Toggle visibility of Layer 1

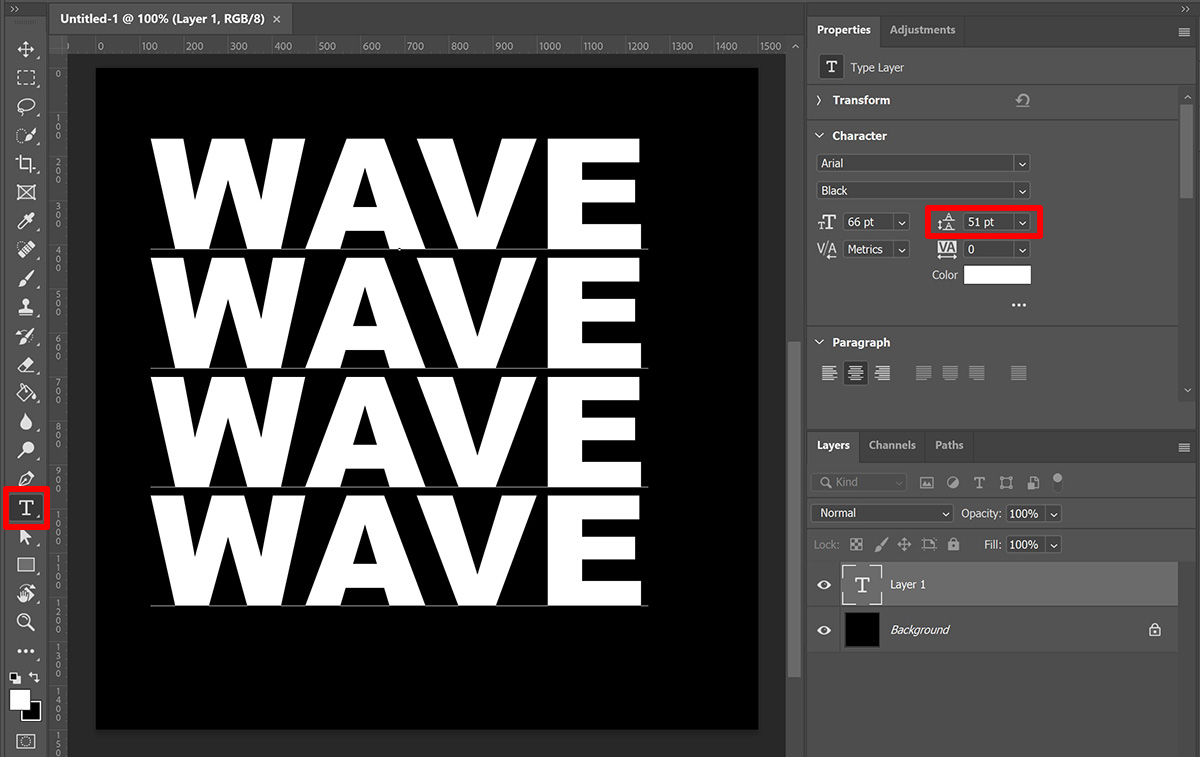(x=823, y=584)
